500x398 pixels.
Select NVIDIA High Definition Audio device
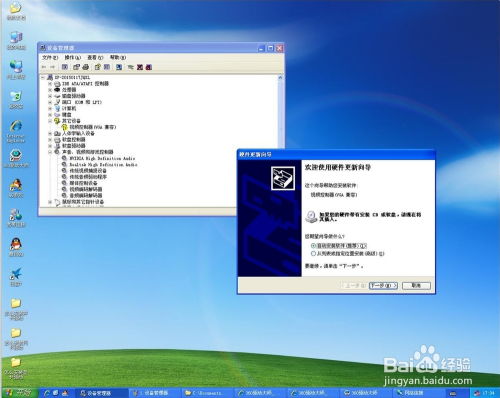[102, 158]
